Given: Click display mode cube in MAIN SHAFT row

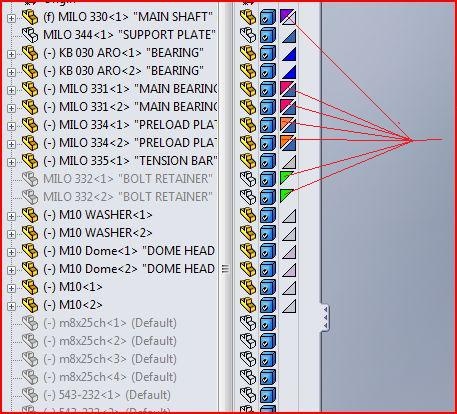Looking at the screenshot, I should point(268,17).
